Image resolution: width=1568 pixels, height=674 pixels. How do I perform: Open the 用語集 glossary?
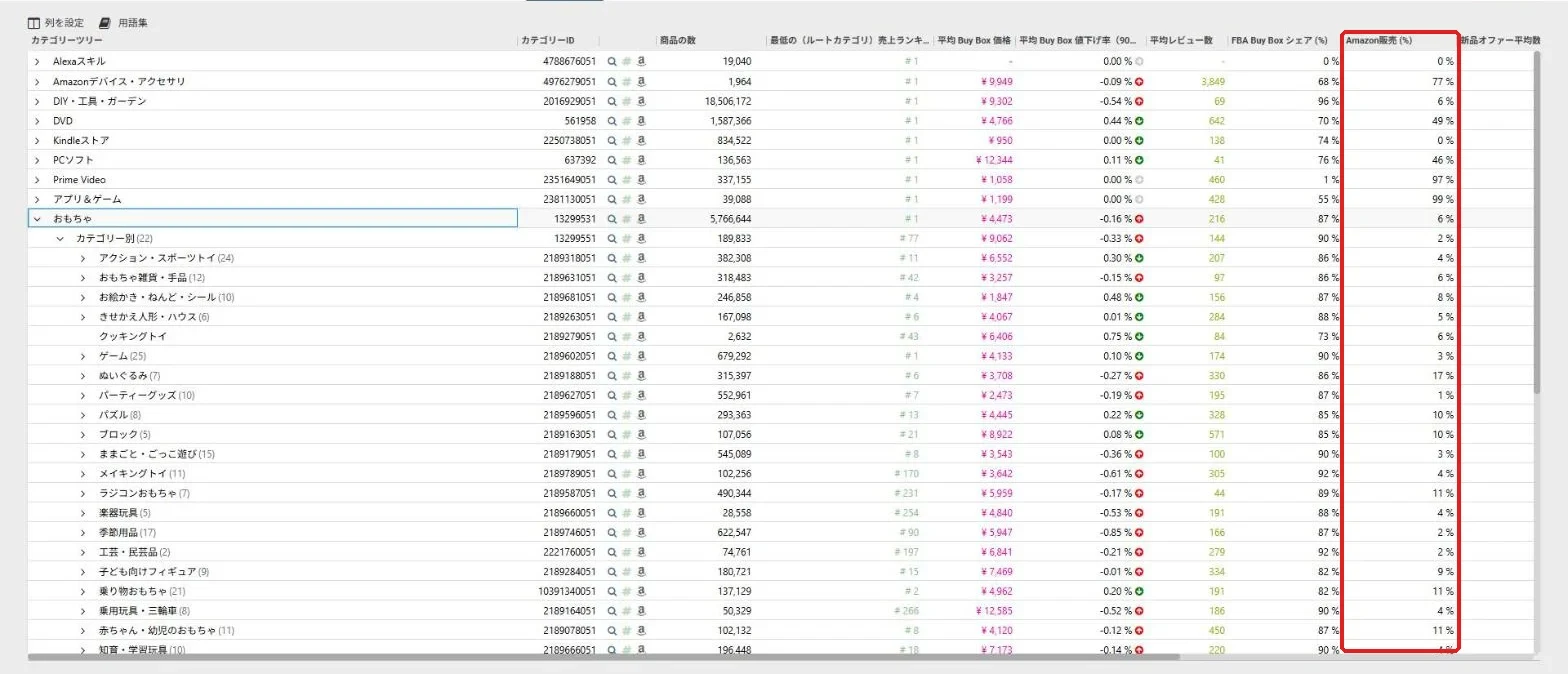pyautogui.click(x=123, y=22)
